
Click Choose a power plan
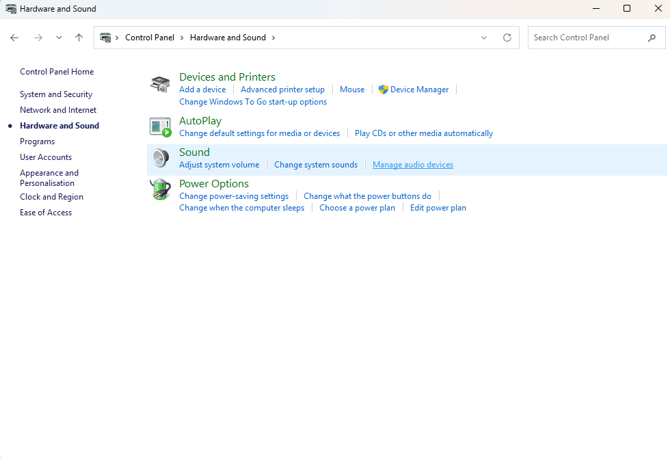(x=357, y=208)
